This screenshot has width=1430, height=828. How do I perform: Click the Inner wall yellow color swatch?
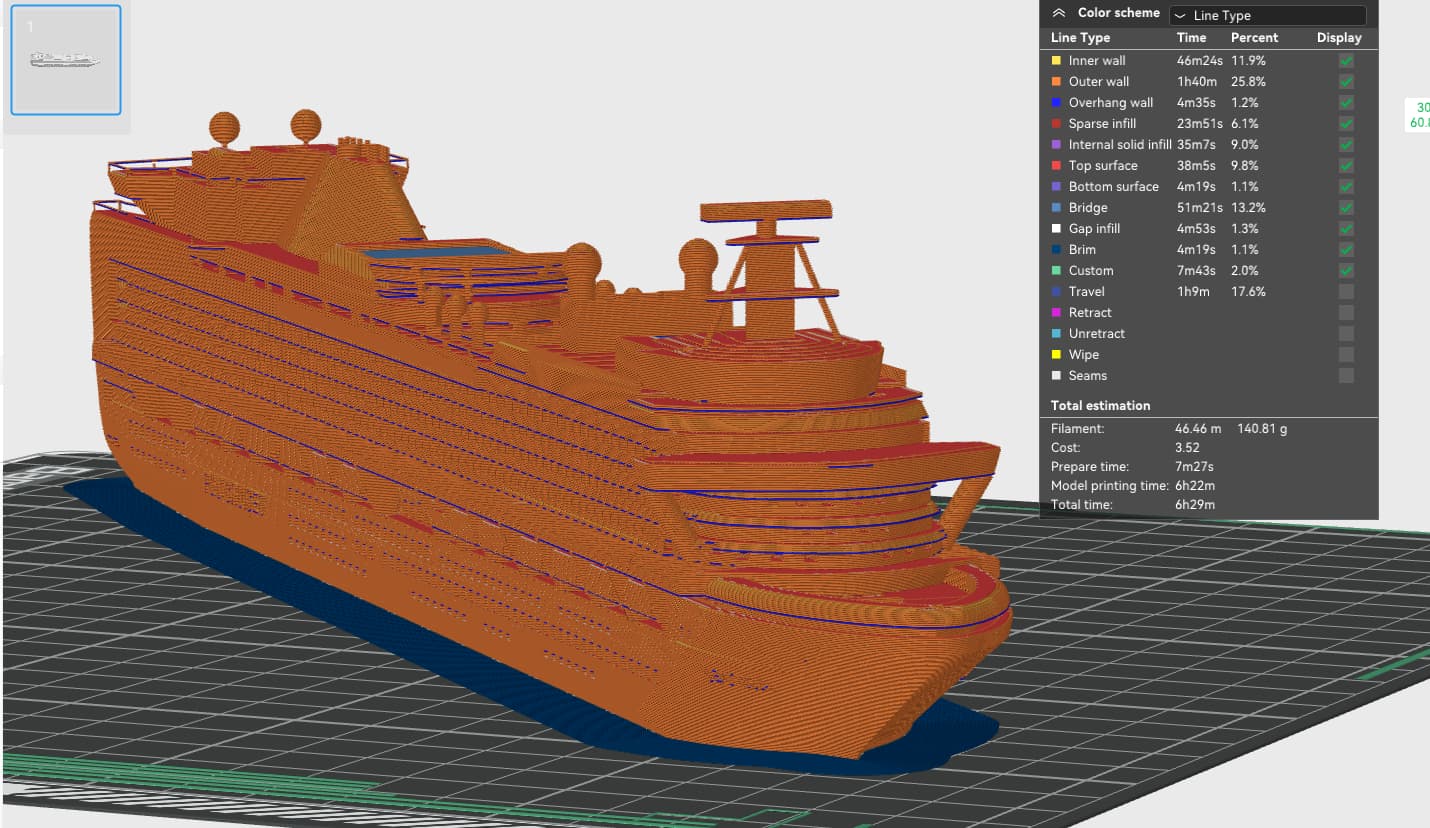pyautogui.click(x=1056, y=60)
